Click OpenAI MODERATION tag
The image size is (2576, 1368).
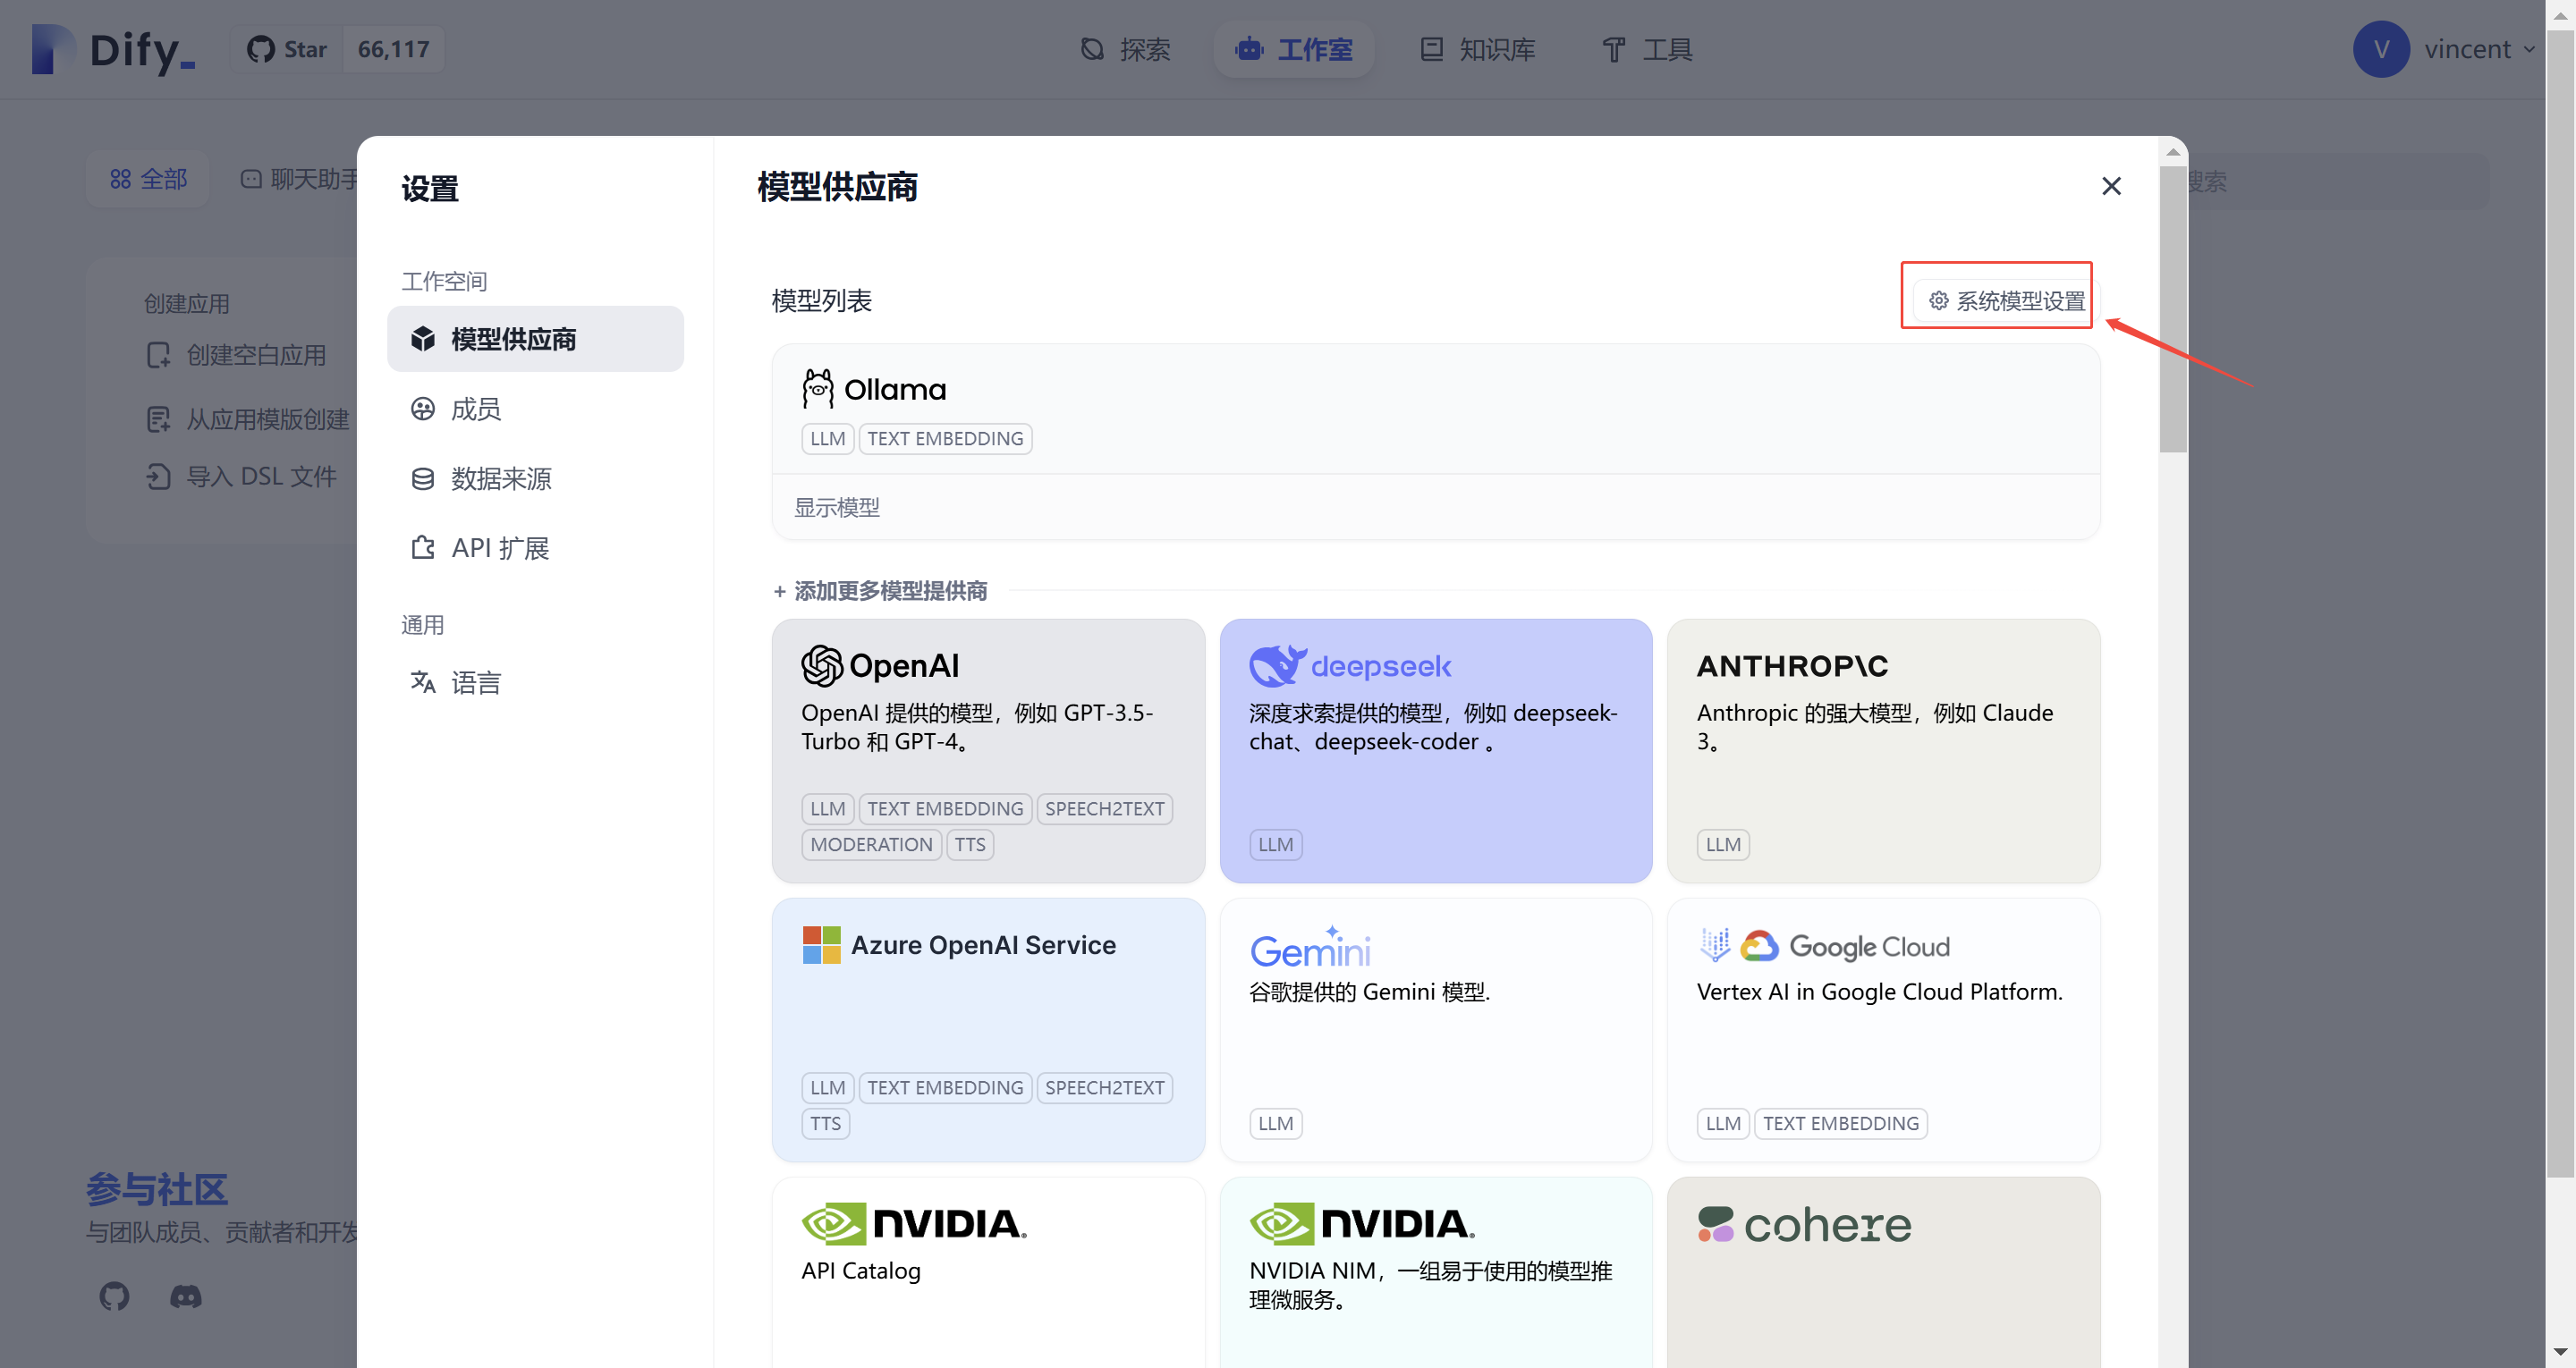tap(871, 844)
